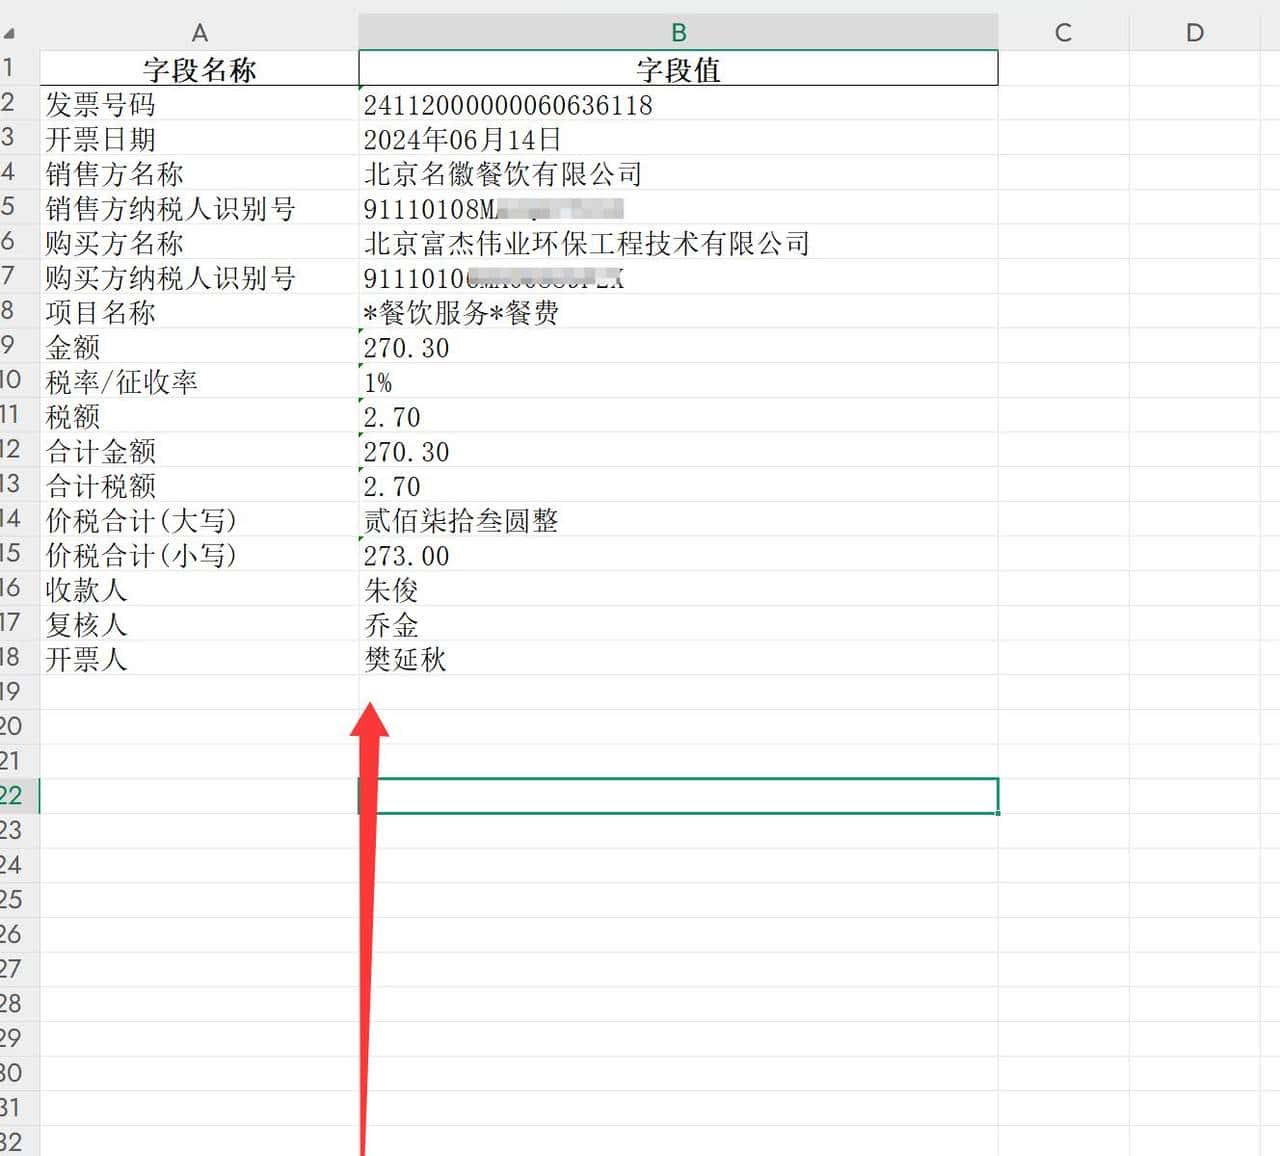Click cell labeled 销售方纳税人识别号

point(199,208)
